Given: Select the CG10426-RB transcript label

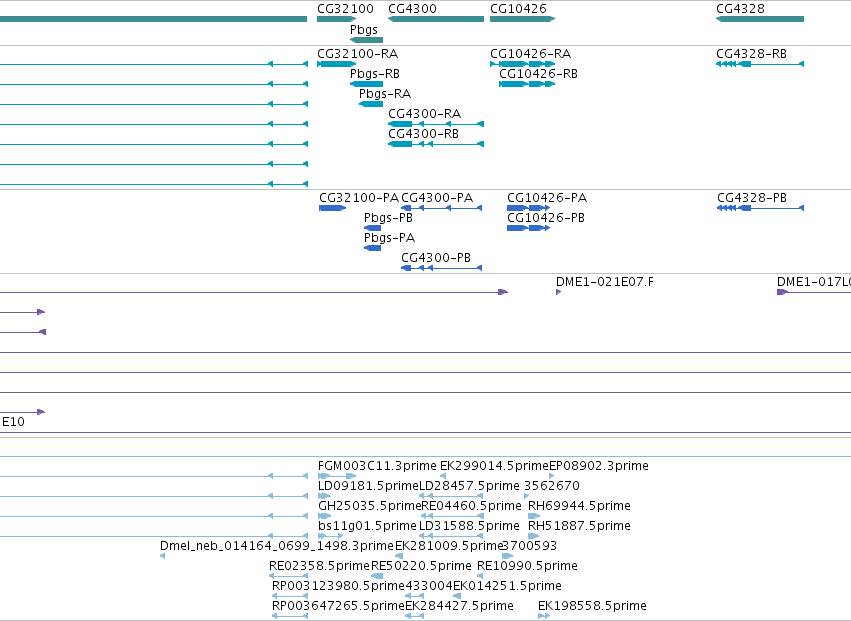Looking at the screenshot, I should tap(538, 74).
